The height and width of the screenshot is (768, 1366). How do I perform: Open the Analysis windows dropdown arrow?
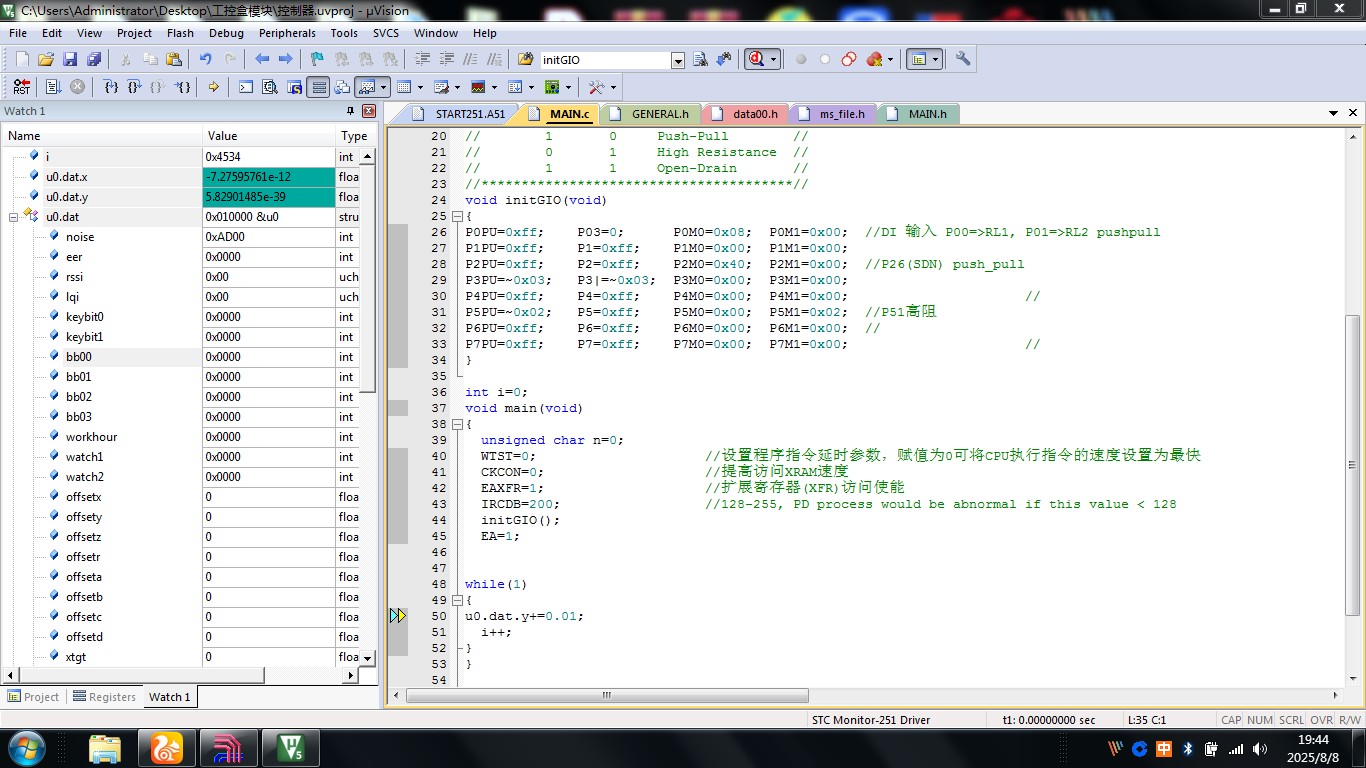[494, 87]
